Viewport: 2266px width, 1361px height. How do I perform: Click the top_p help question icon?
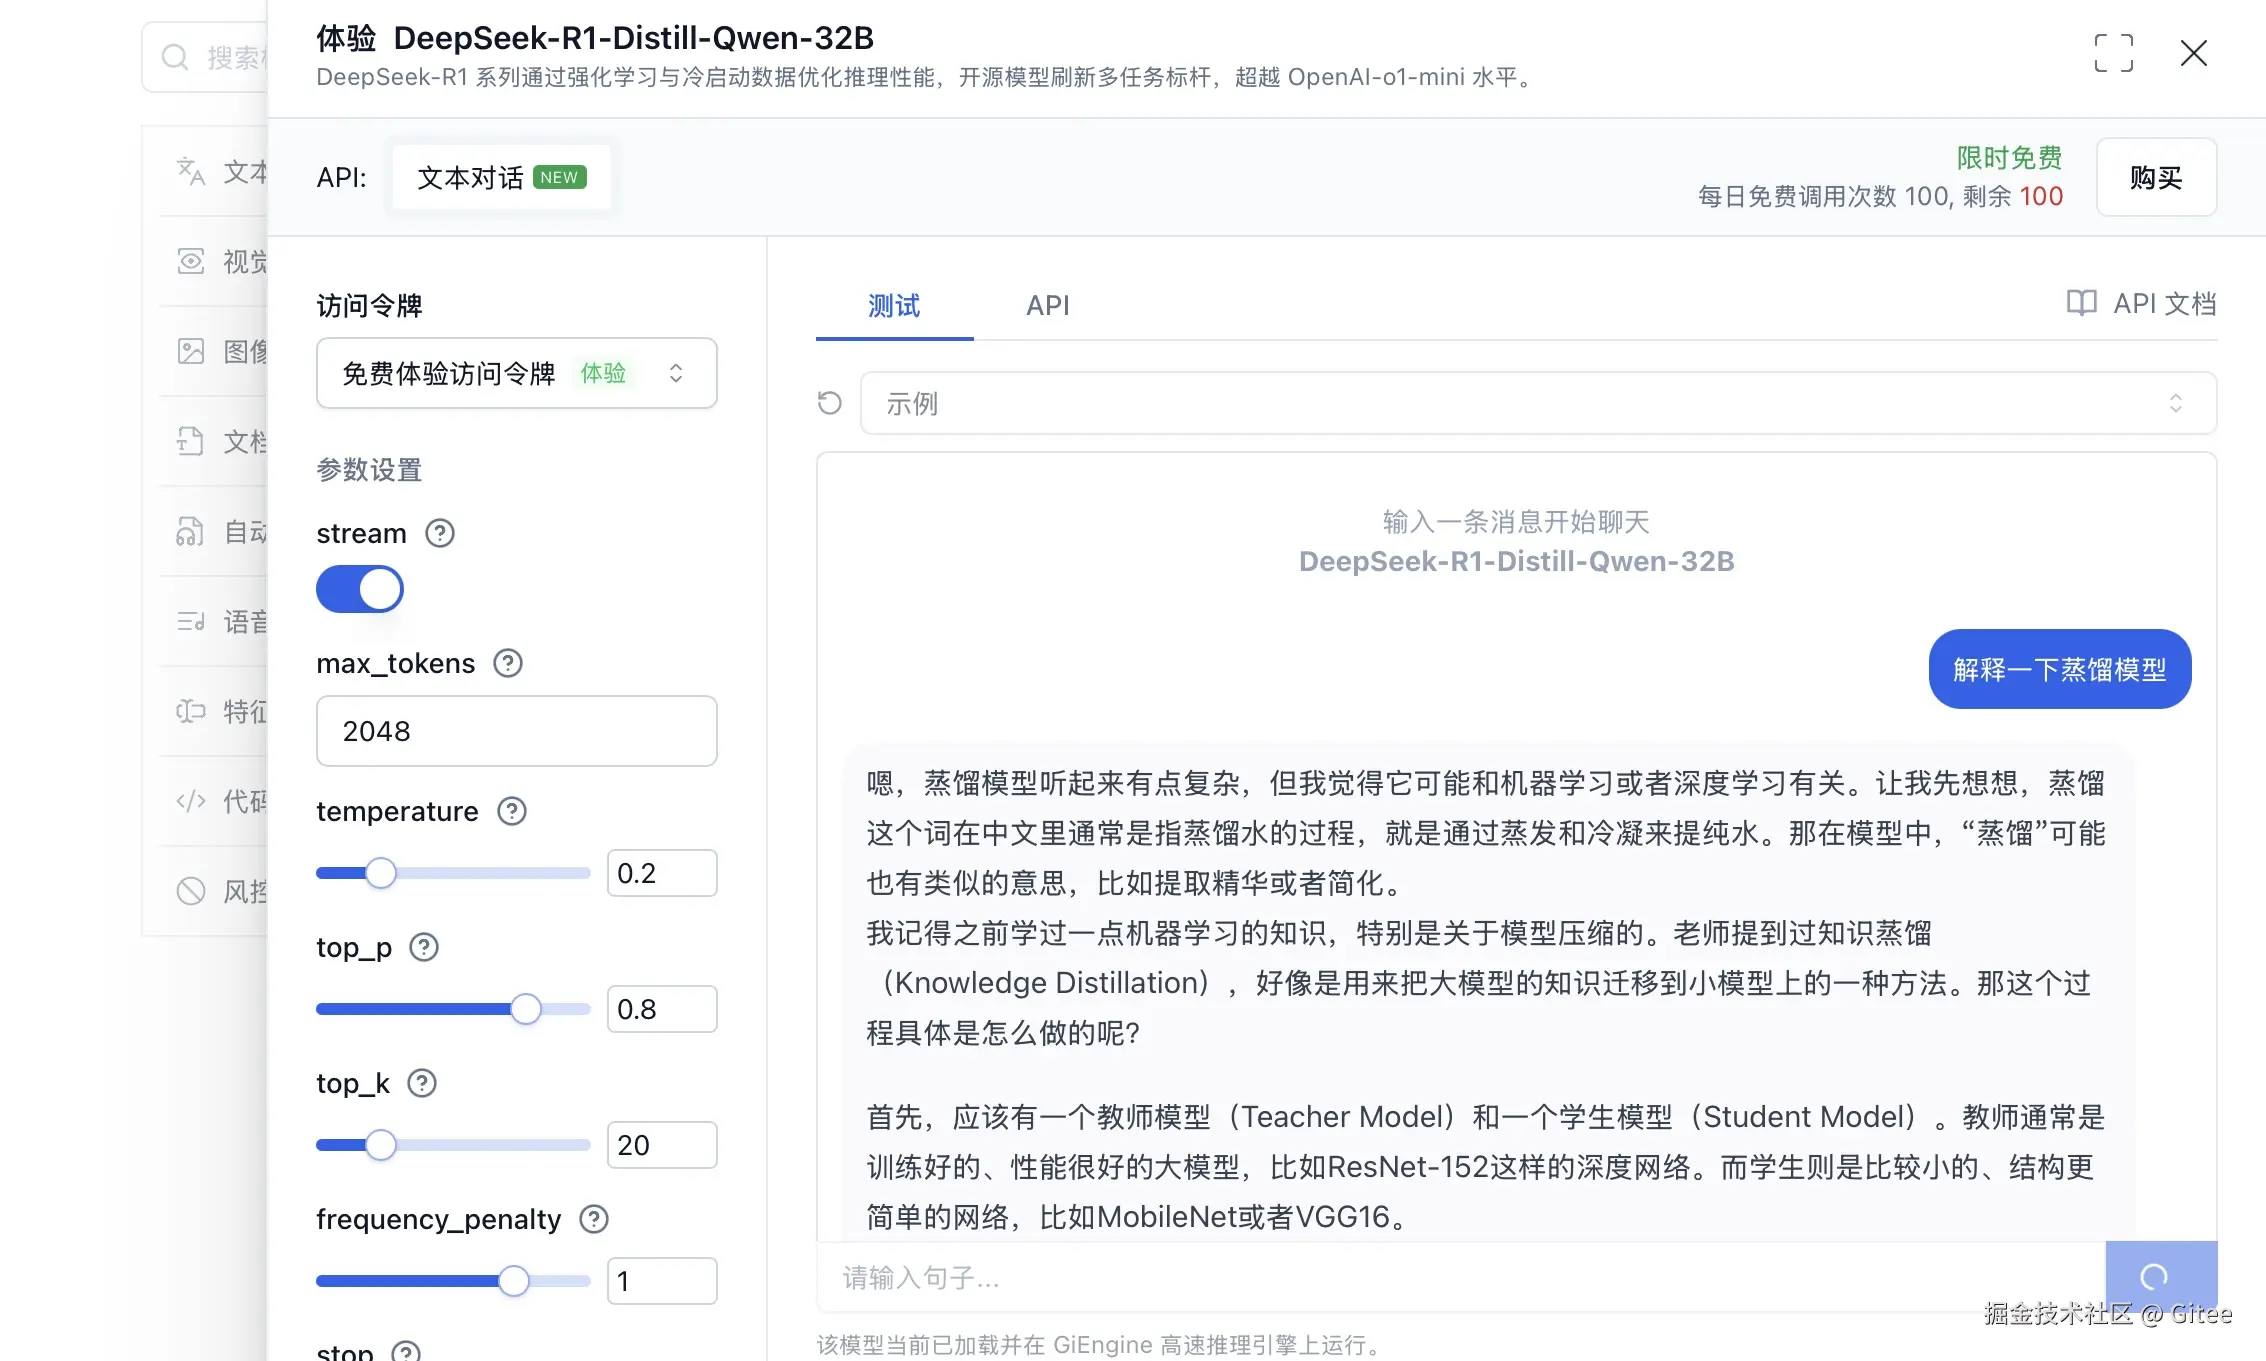click(424, 947)
